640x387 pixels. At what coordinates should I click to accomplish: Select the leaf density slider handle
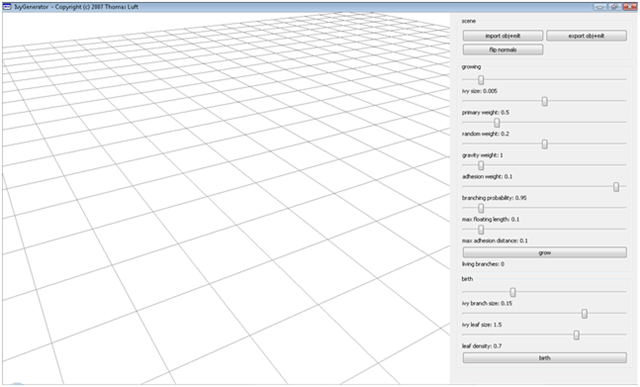(576, 335)
